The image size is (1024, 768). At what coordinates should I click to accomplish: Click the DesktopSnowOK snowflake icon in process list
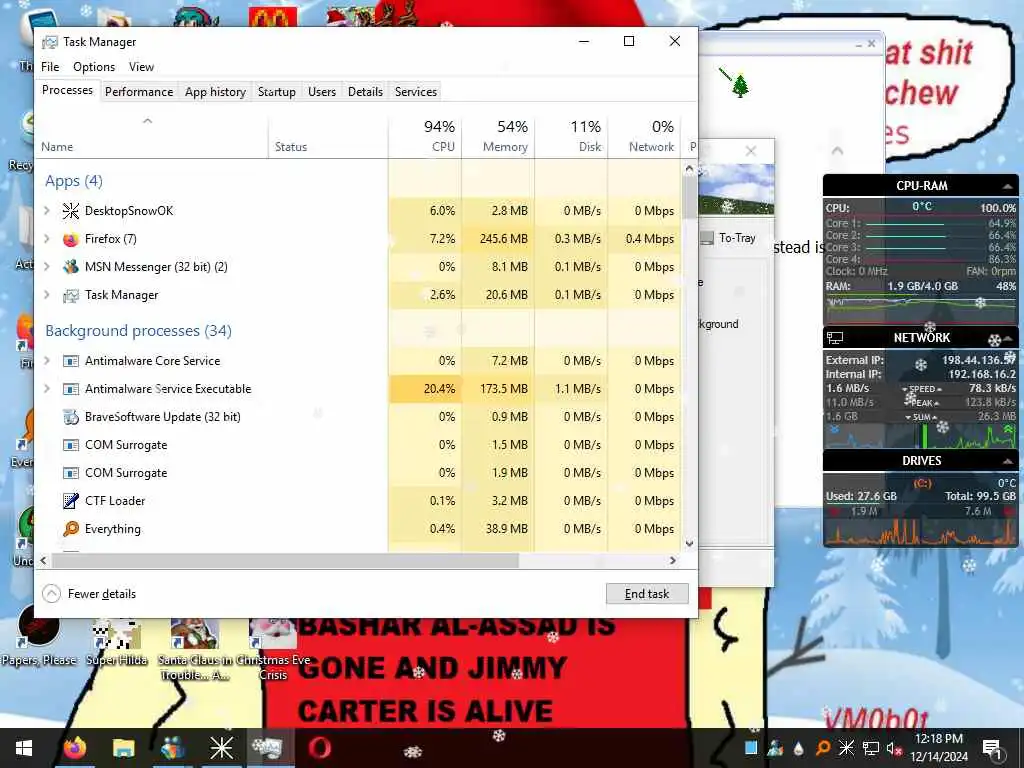[x=71, y=211]
